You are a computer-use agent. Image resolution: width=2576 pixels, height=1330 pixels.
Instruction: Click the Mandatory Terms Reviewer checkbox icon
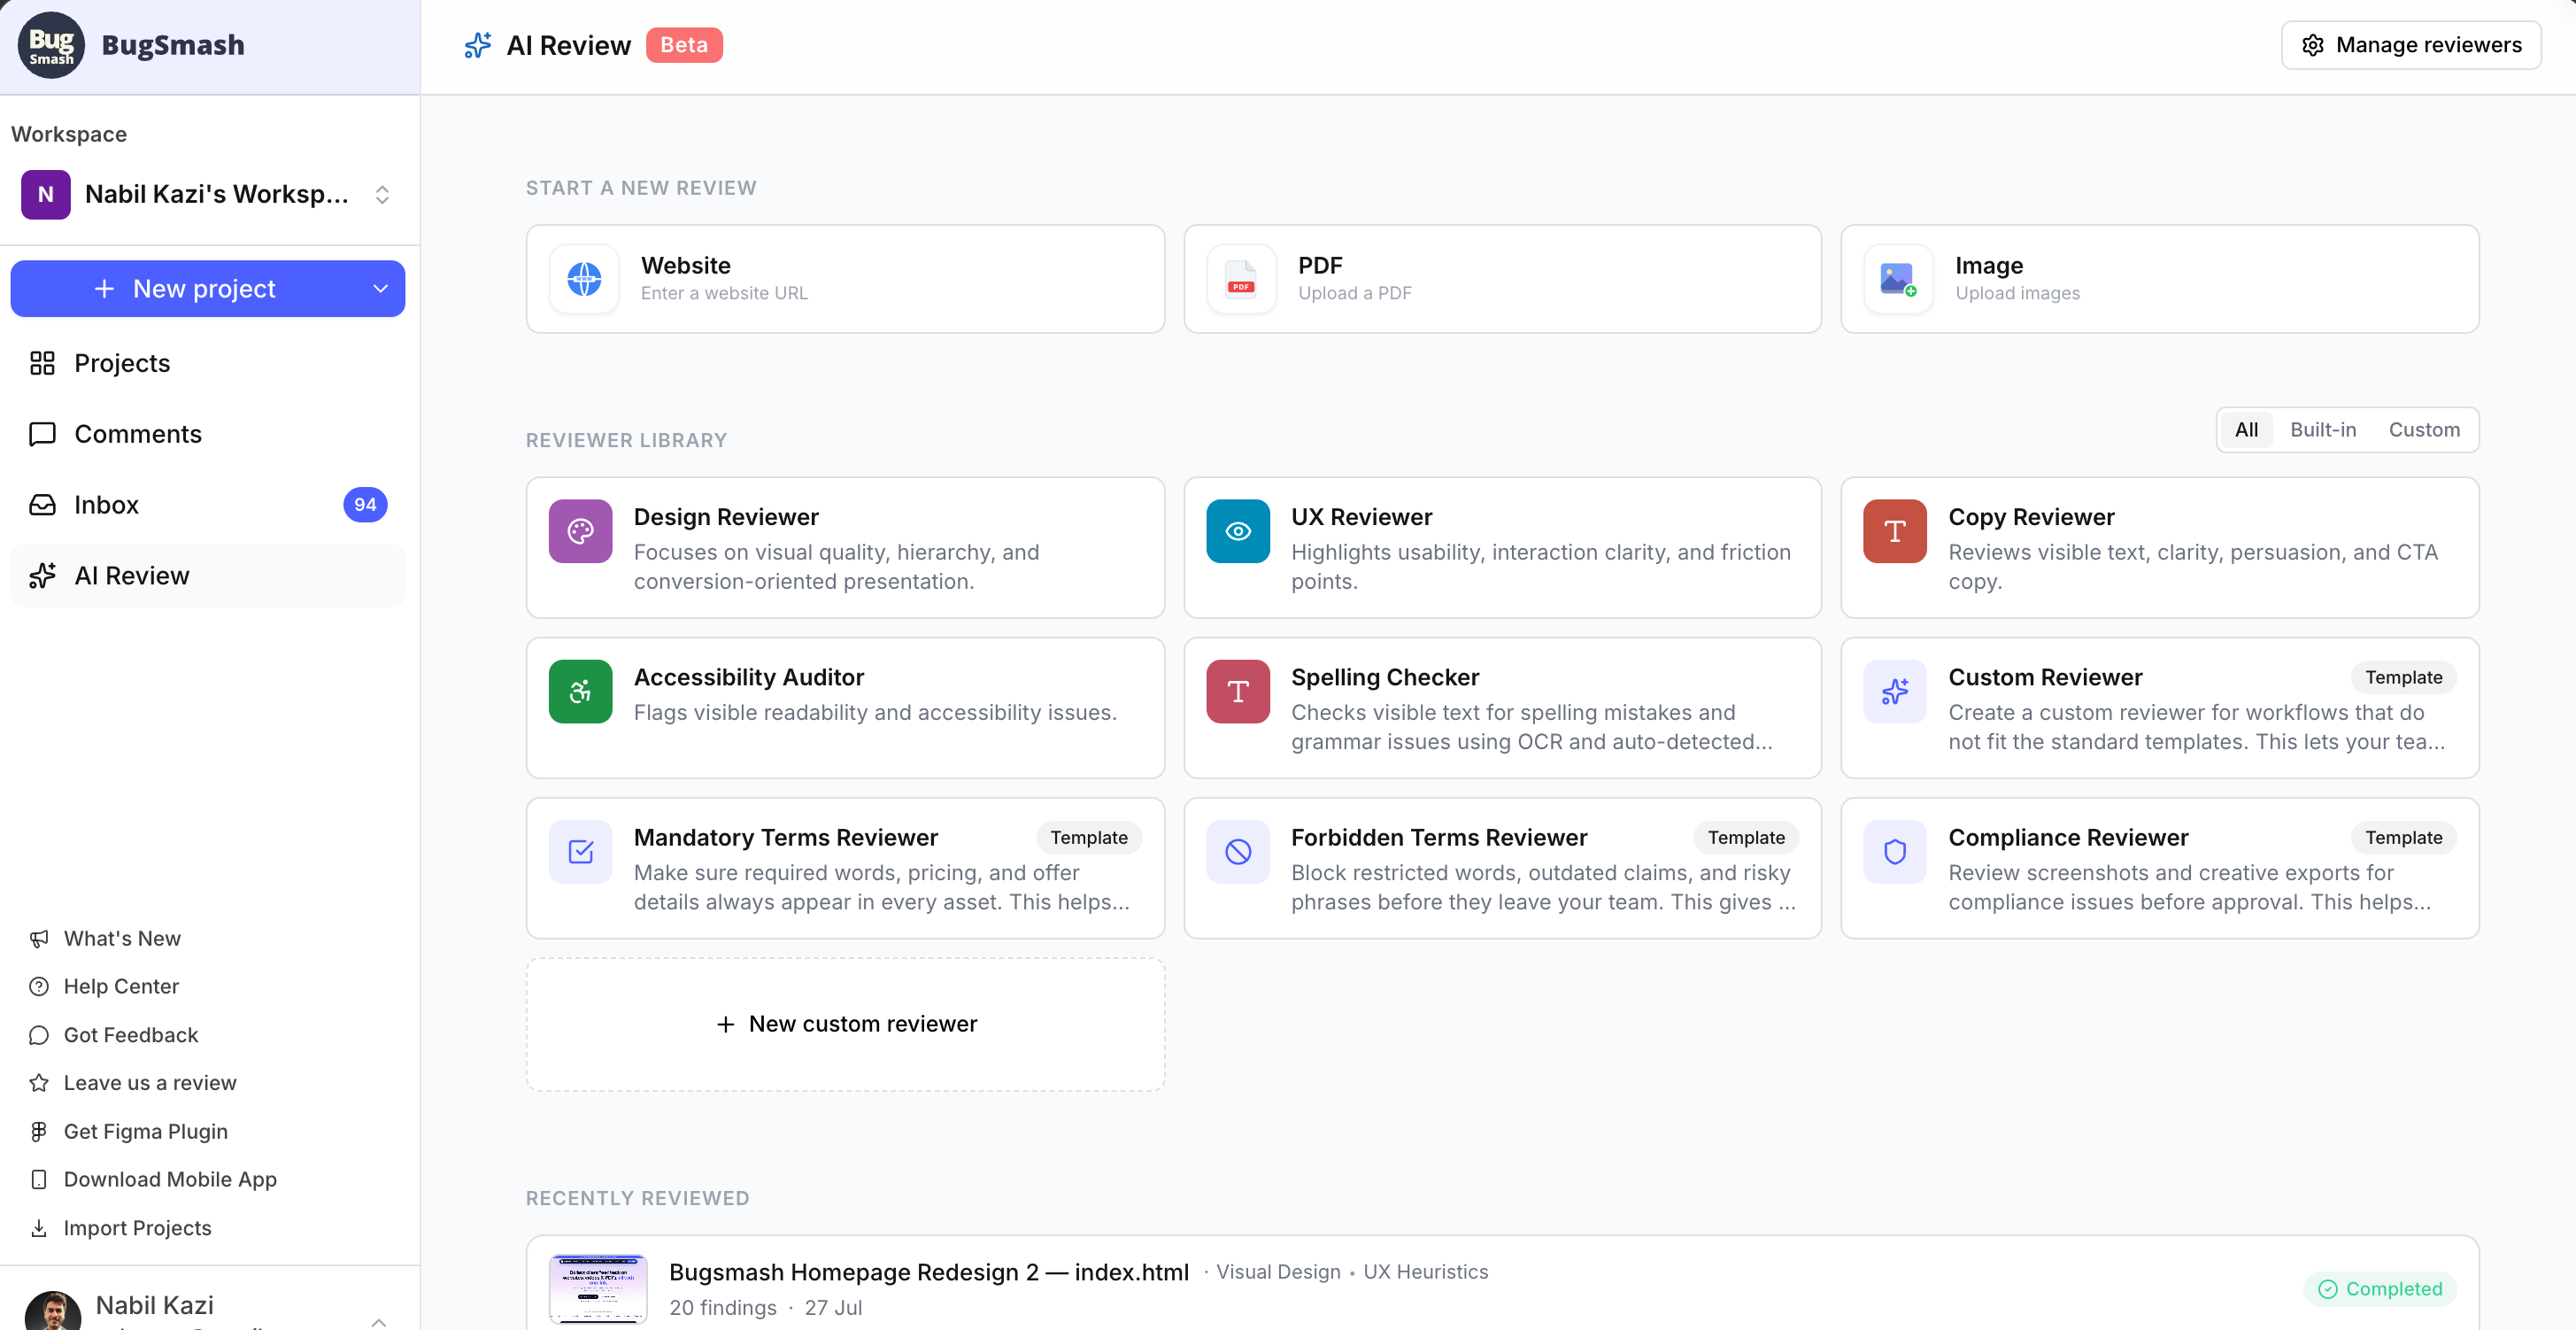pos(581,851)
